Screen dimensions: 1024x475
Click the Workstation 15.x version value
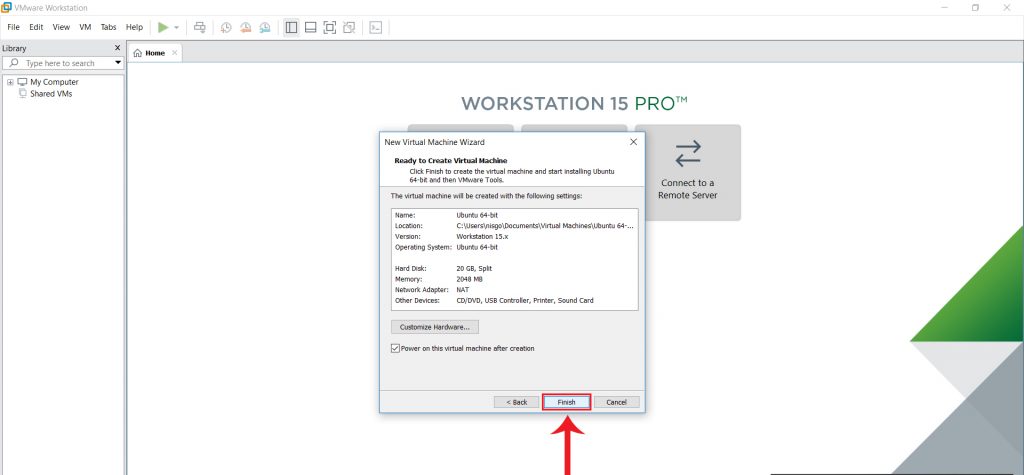coord(482,237)
